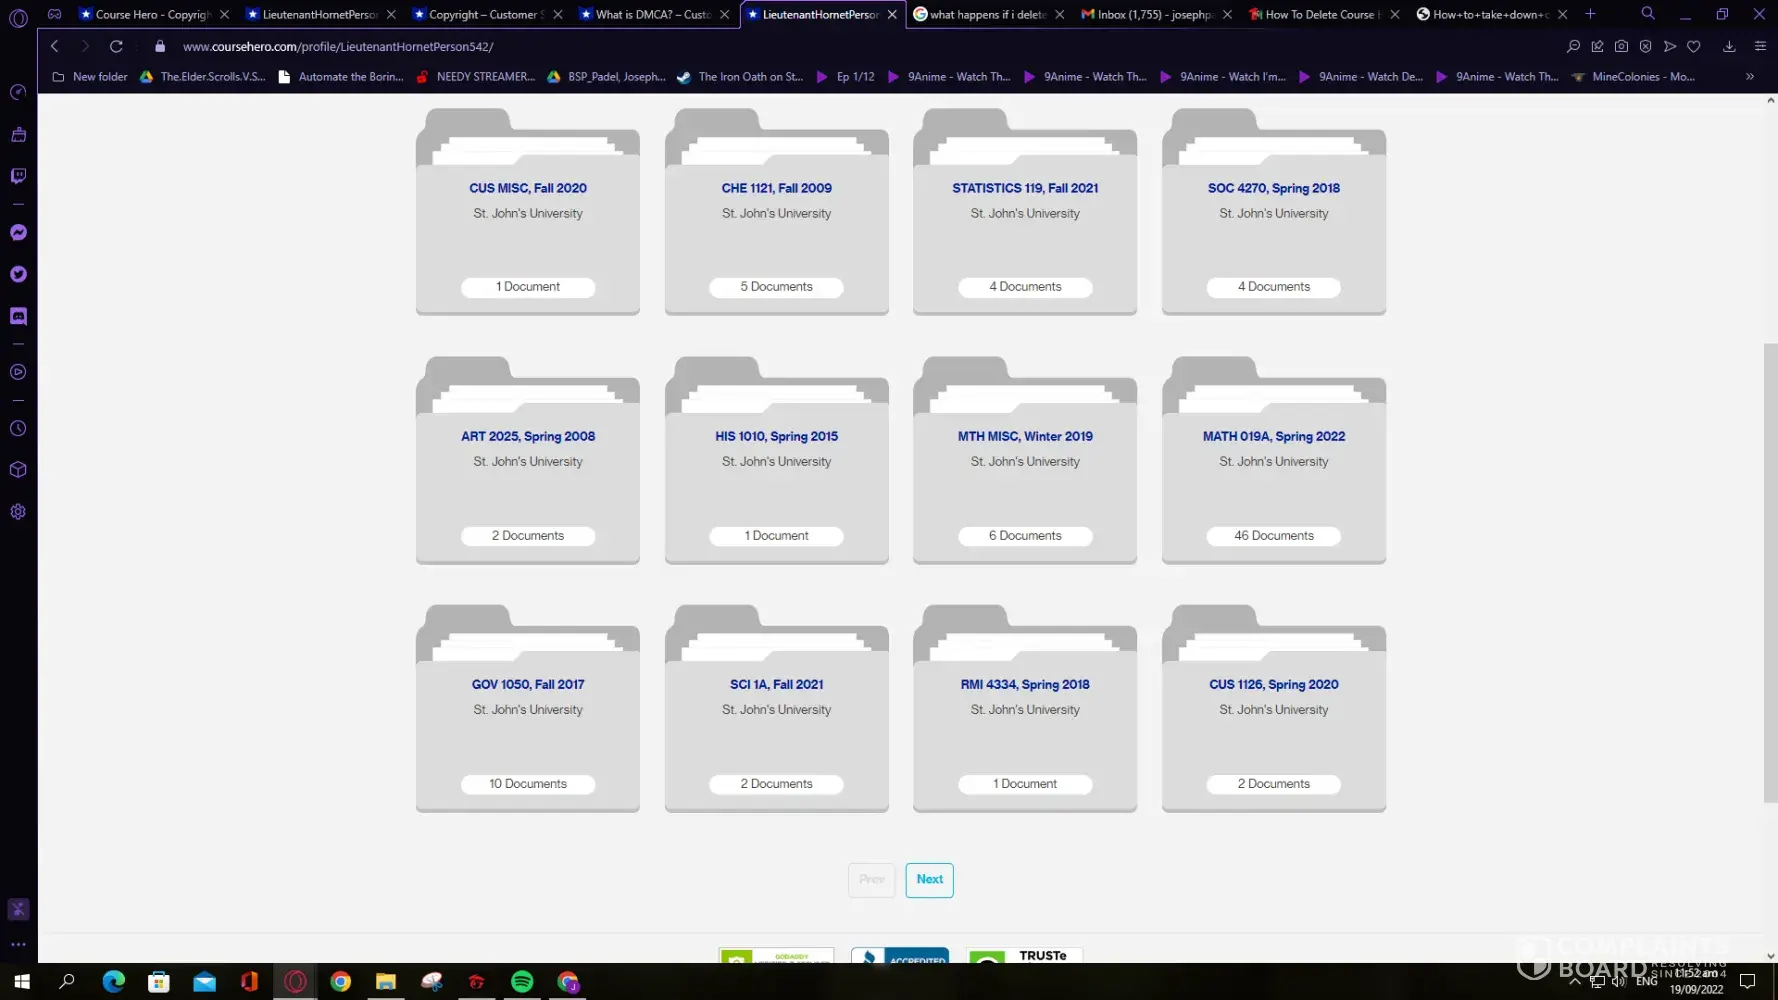
Task: Close the What is DMCA? tab
Action: 725,14
